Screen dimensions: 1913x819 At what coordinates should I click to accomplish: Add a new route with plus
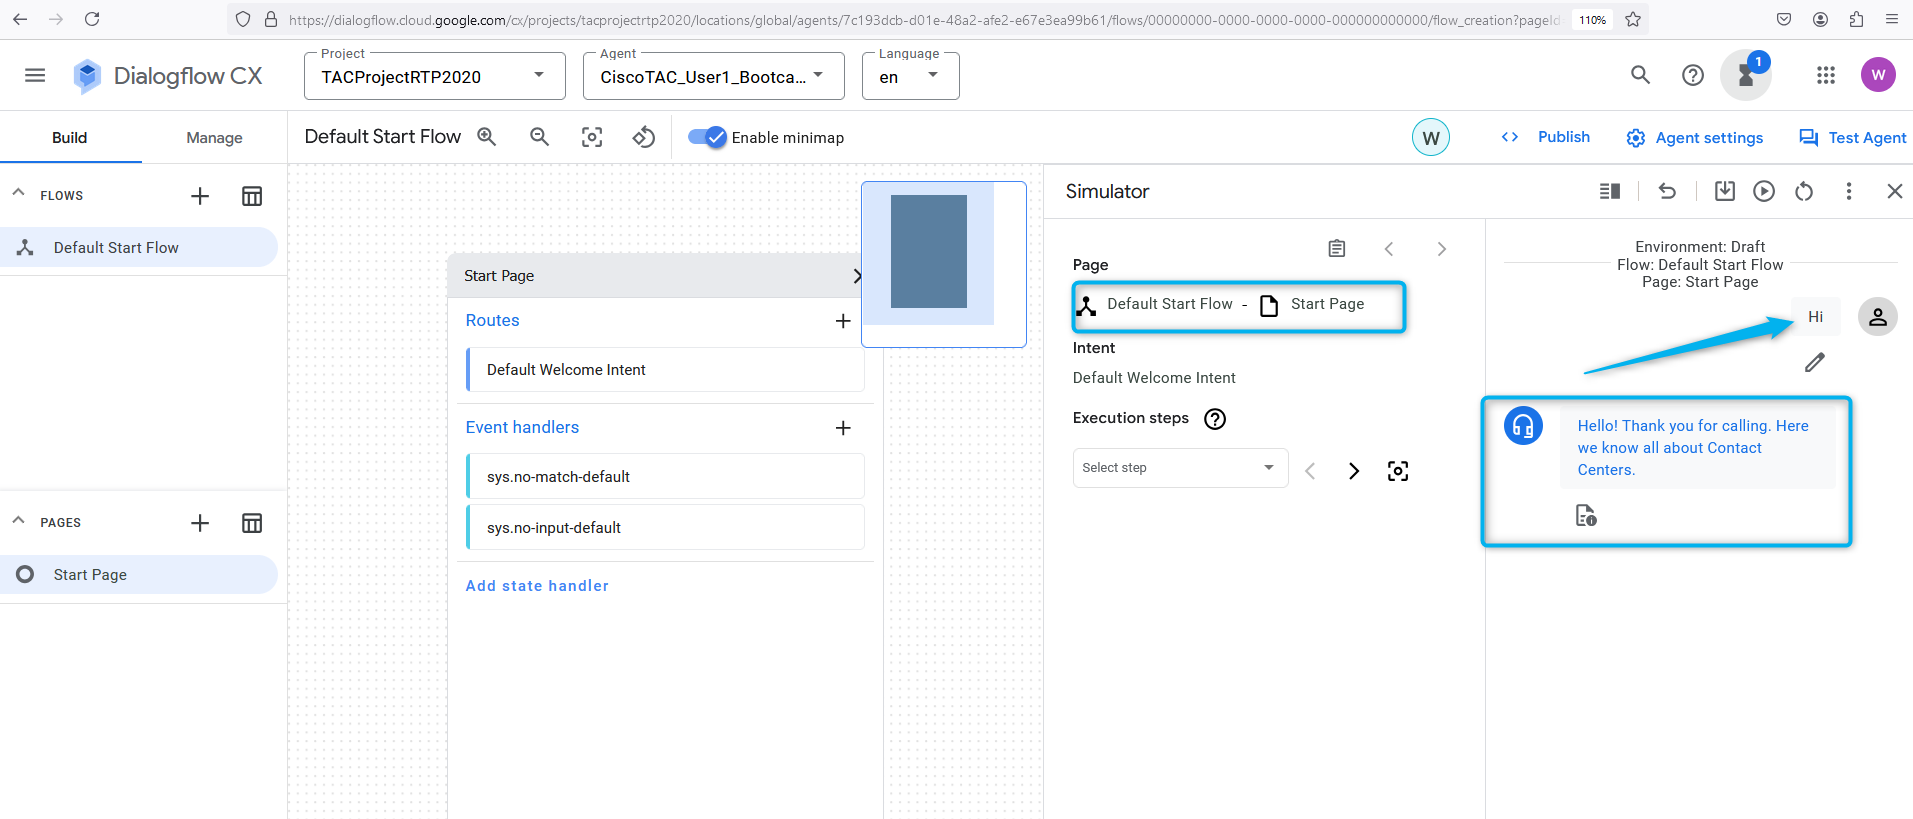click(843, 321)
